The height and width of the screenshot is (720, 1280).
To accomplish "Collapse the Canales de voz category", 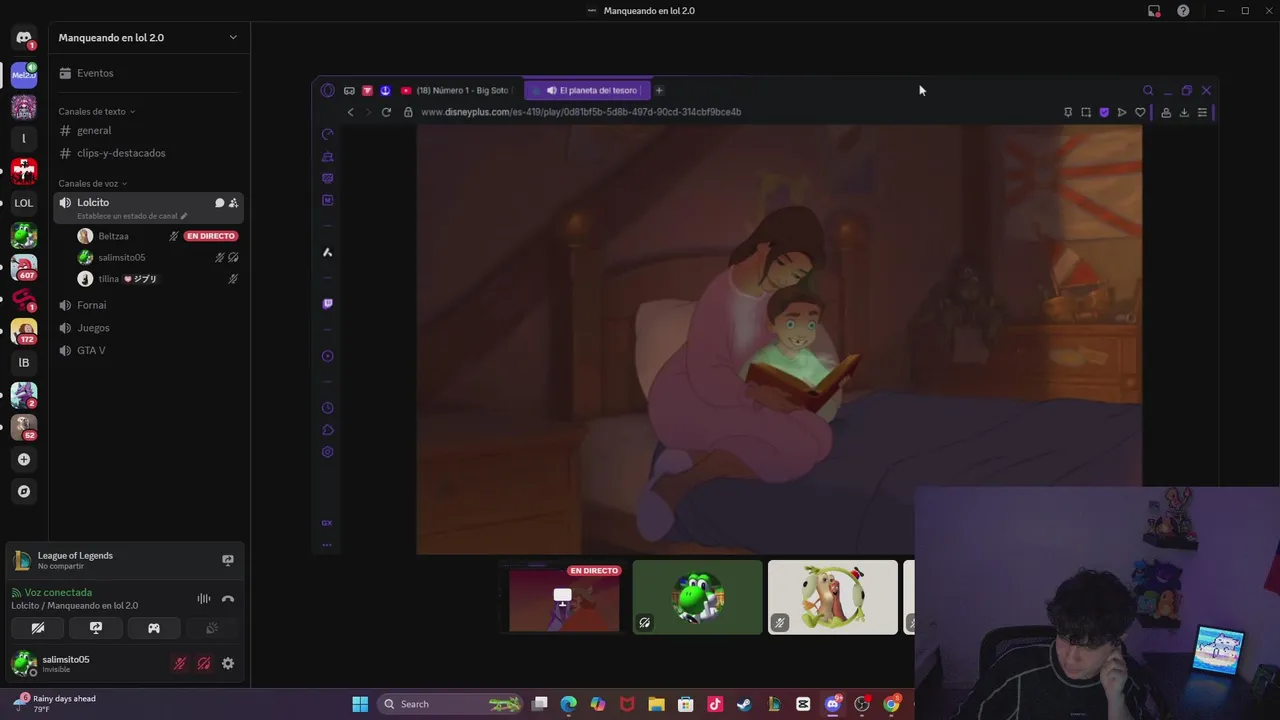I will tap(93, 184).
